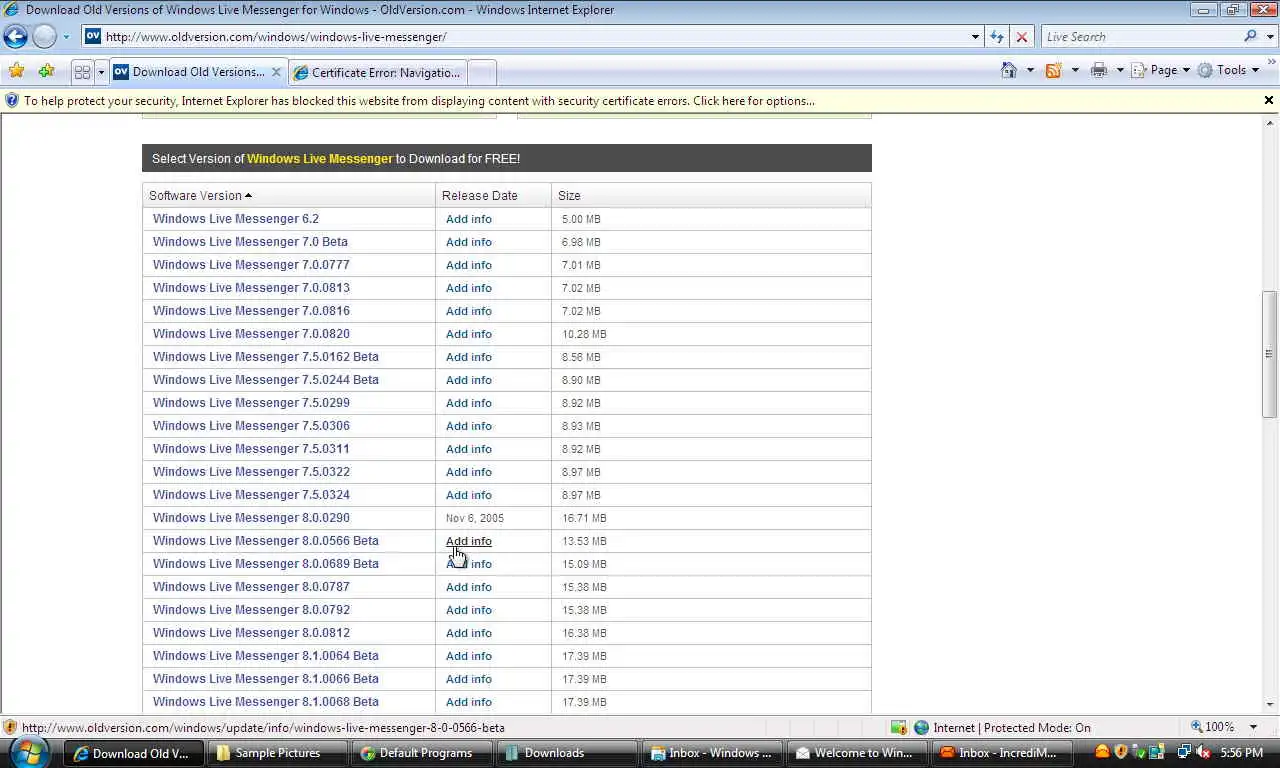This screenshot has height=768, width=1280.
Task: Open the Print options dropdown arrow
Action: [1120, 70]
